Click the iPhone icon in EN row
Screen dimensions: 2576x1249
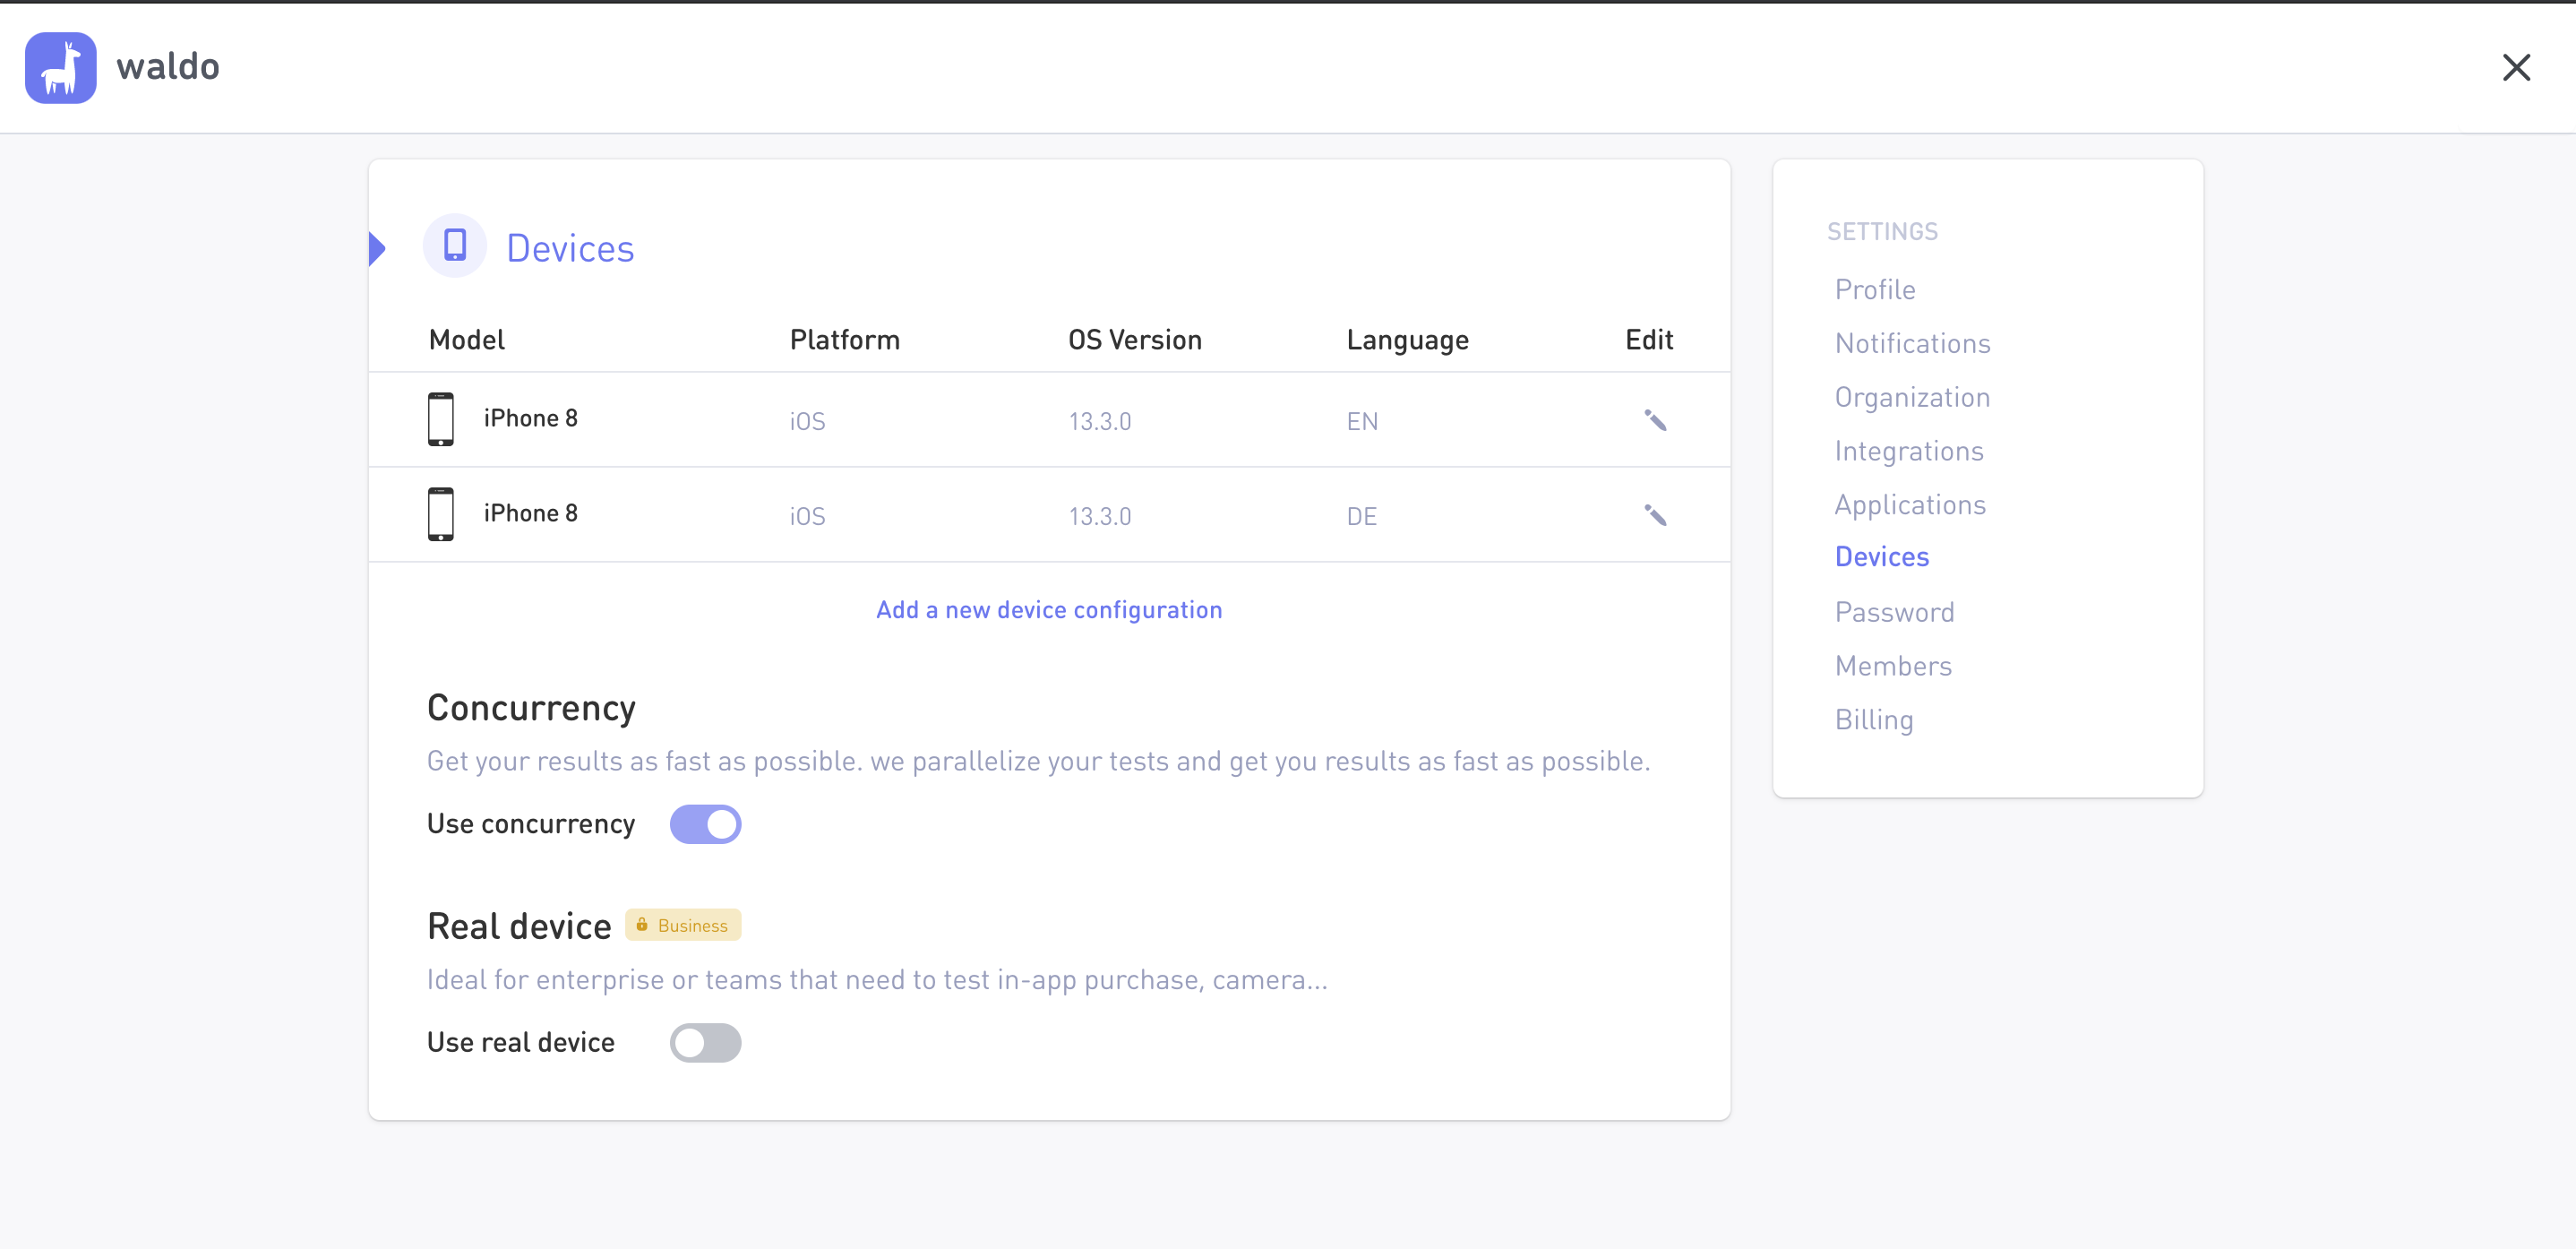coord(441,419)
